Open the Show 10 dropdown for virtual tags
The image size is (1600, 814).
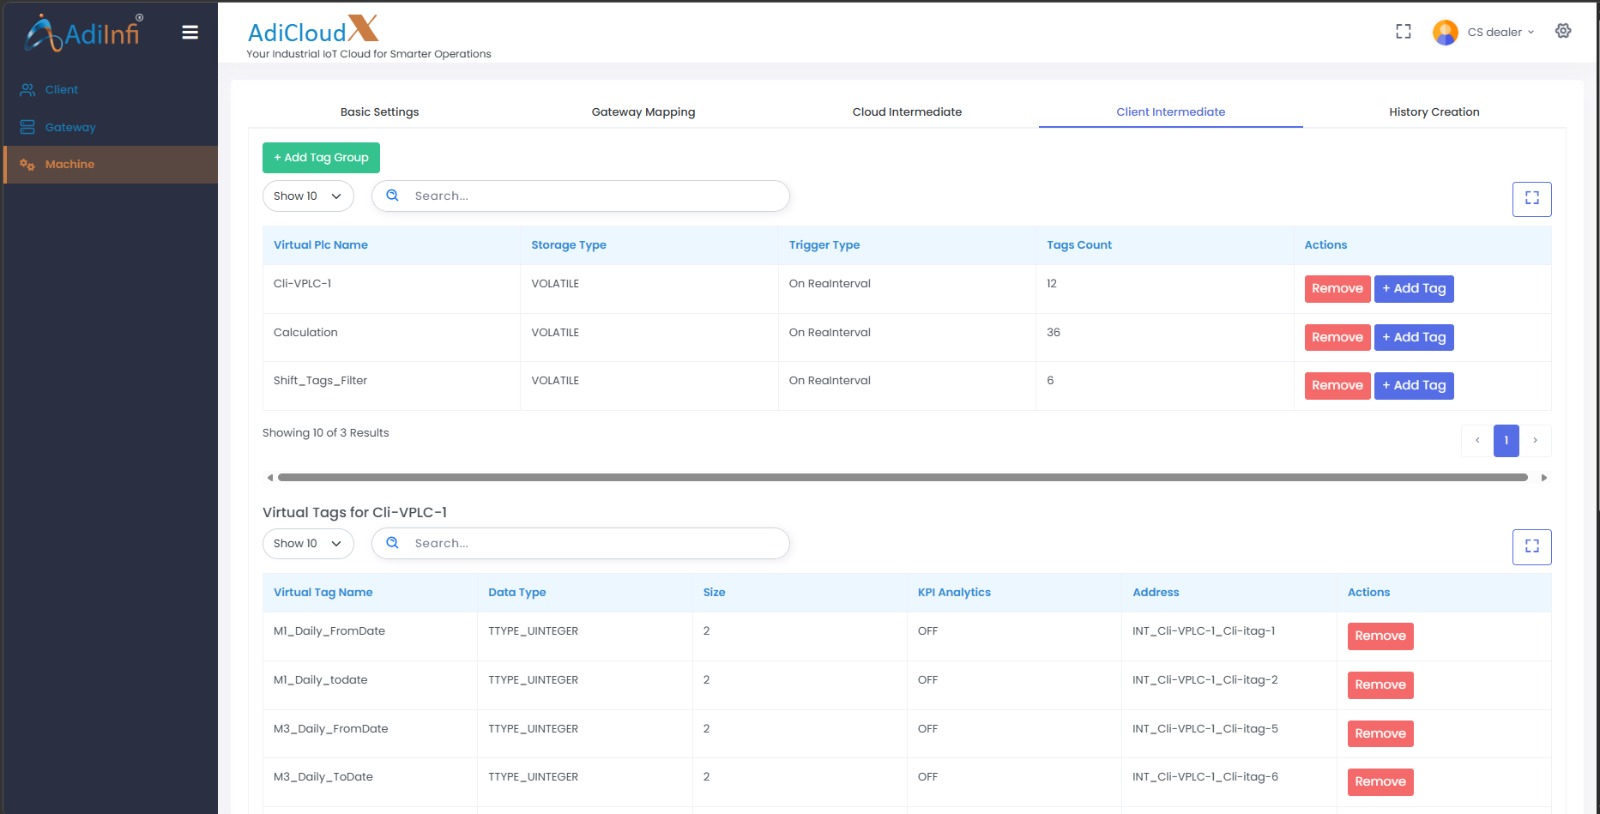pos(307,543)
